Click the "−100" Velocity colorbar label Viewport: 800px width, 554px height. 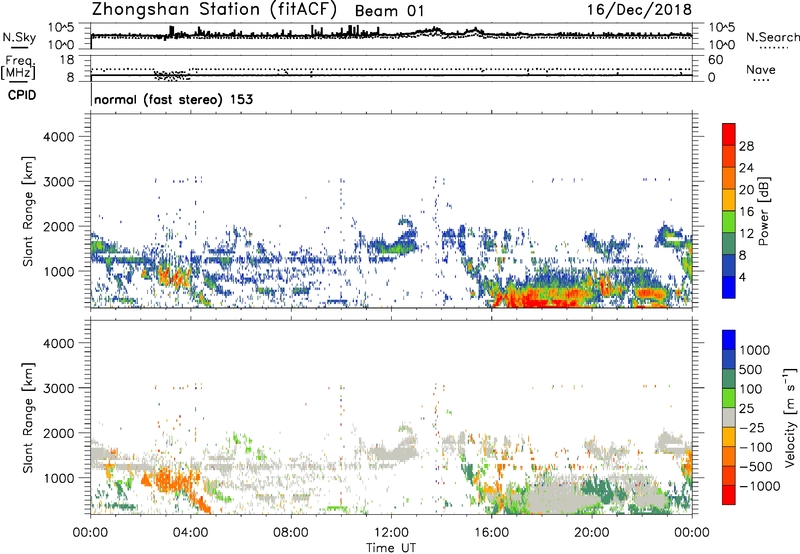(x=756, y=447)
